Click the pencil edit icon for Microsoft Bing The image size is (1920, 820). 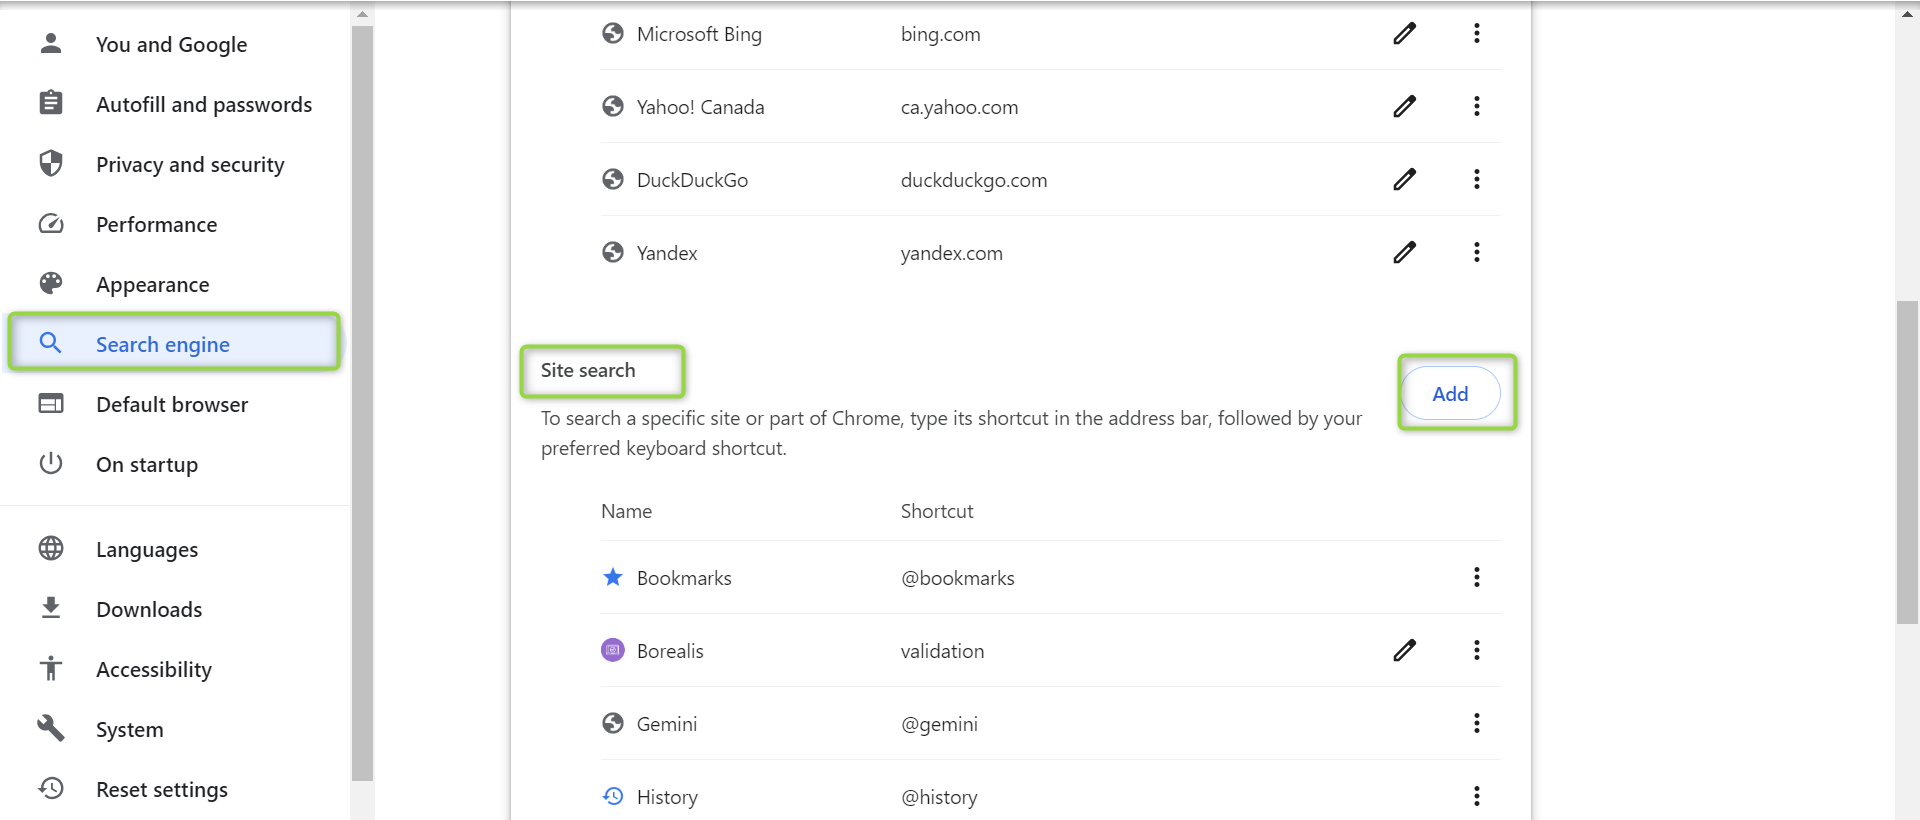click(x=1404, y=34)
